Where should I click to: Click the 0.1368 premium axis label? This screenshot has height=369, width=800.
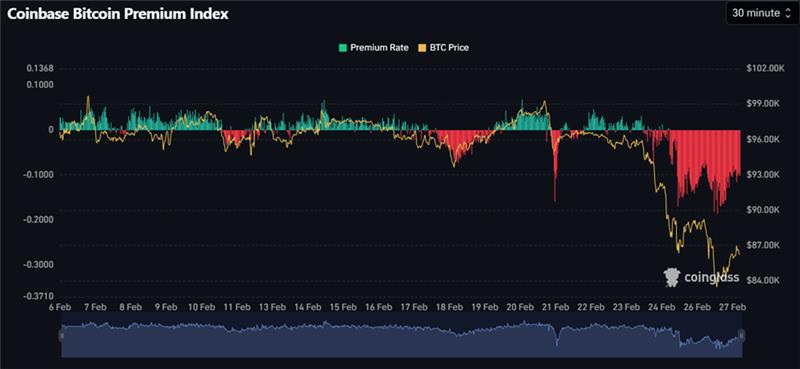[40, 68]
